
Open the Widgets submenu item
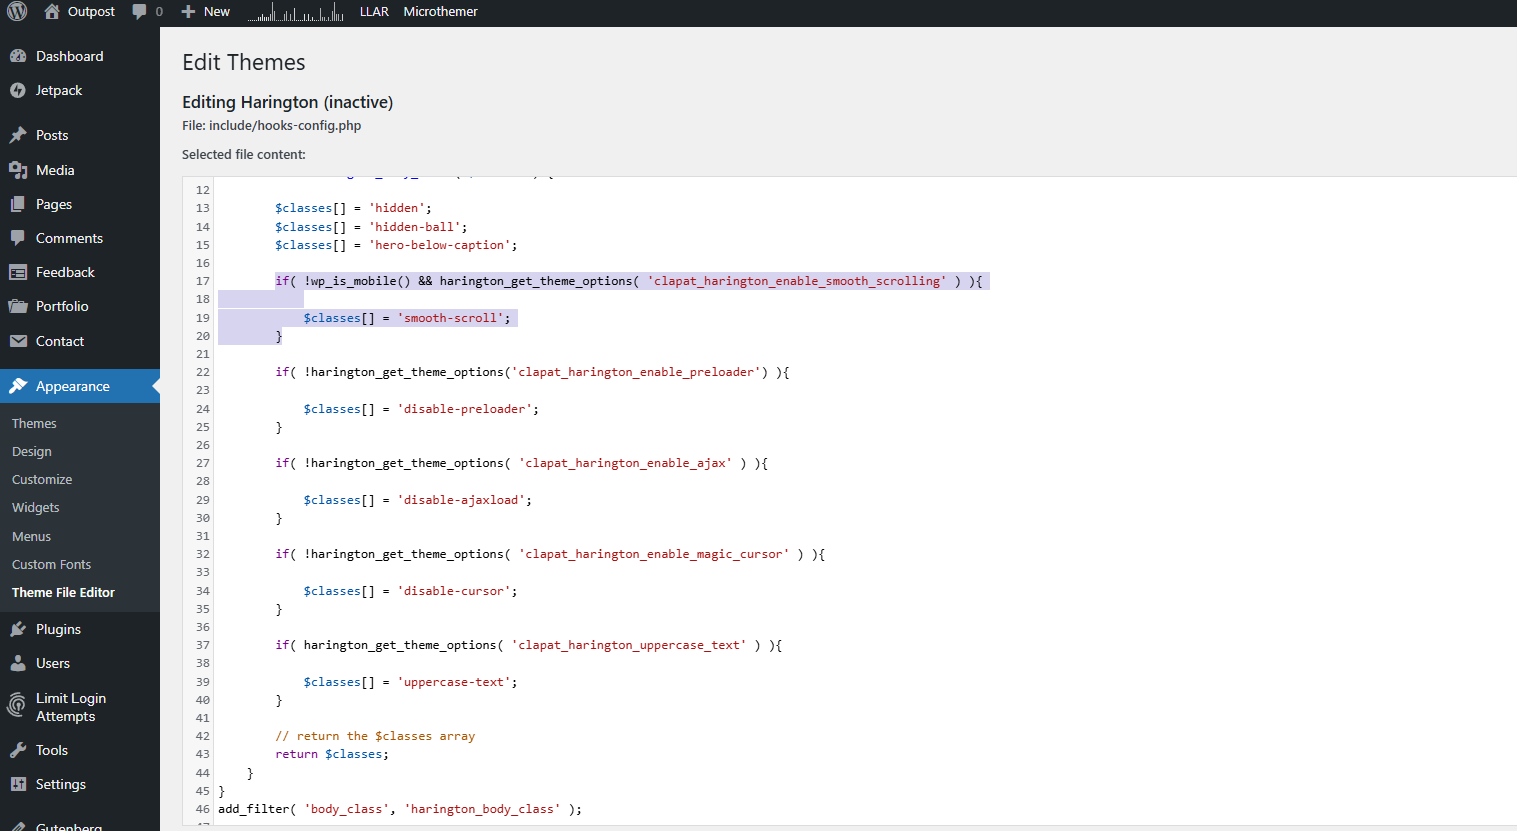coord(36,508)
